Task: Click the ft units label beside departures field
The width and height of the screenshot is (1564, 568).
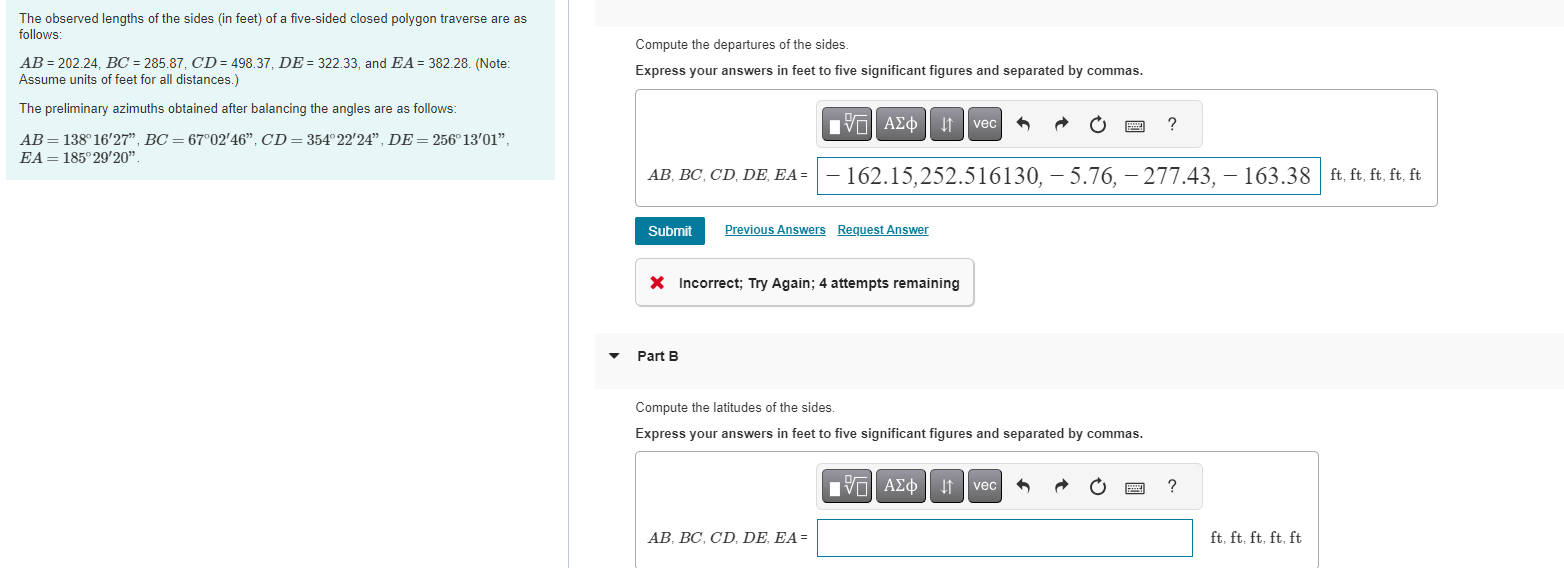Action: pyautogui.click(x=1376, y=175)
